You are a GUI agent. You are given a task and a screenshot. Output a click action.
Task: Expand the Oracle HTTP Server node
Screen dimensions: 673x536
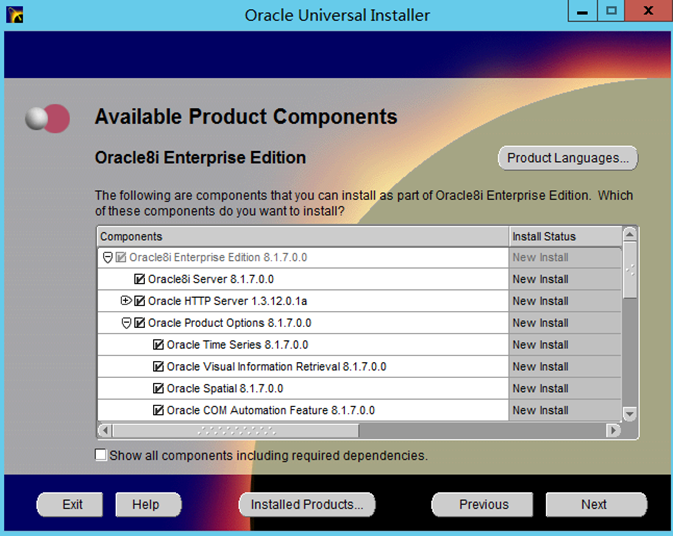[x=126, y=300]
